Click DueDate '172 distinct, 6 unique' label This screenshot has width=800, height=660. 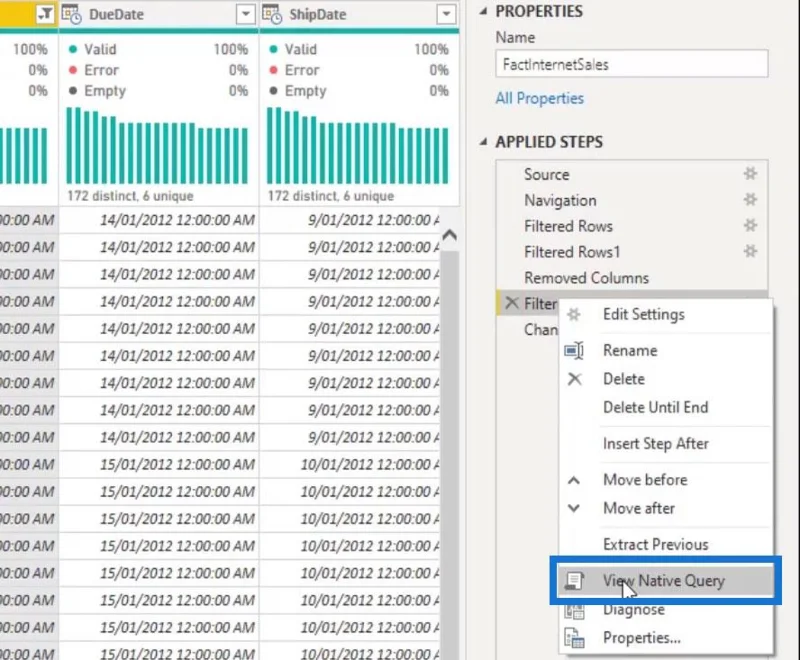point(130,196)
